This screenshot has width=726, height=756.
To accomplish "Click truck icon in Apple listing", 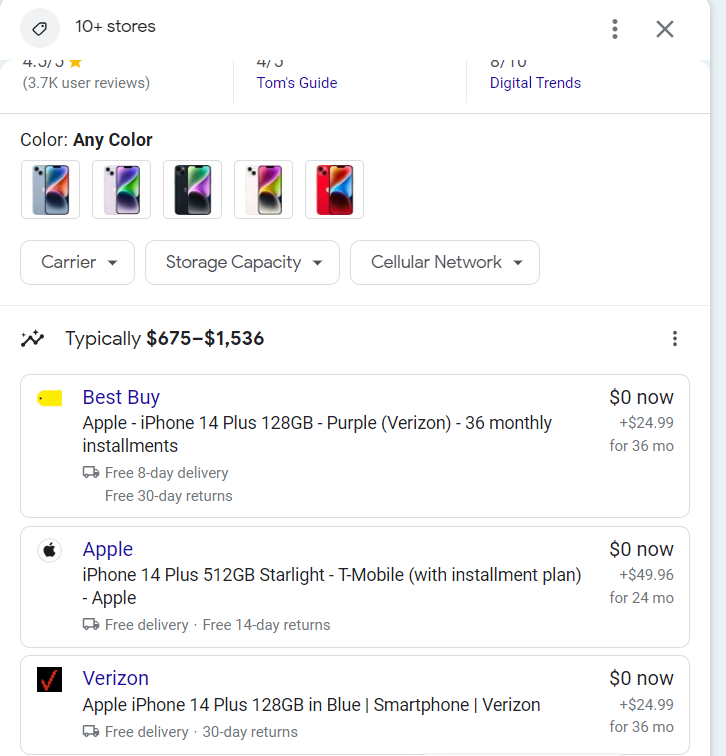I will [x=91, y=624].
